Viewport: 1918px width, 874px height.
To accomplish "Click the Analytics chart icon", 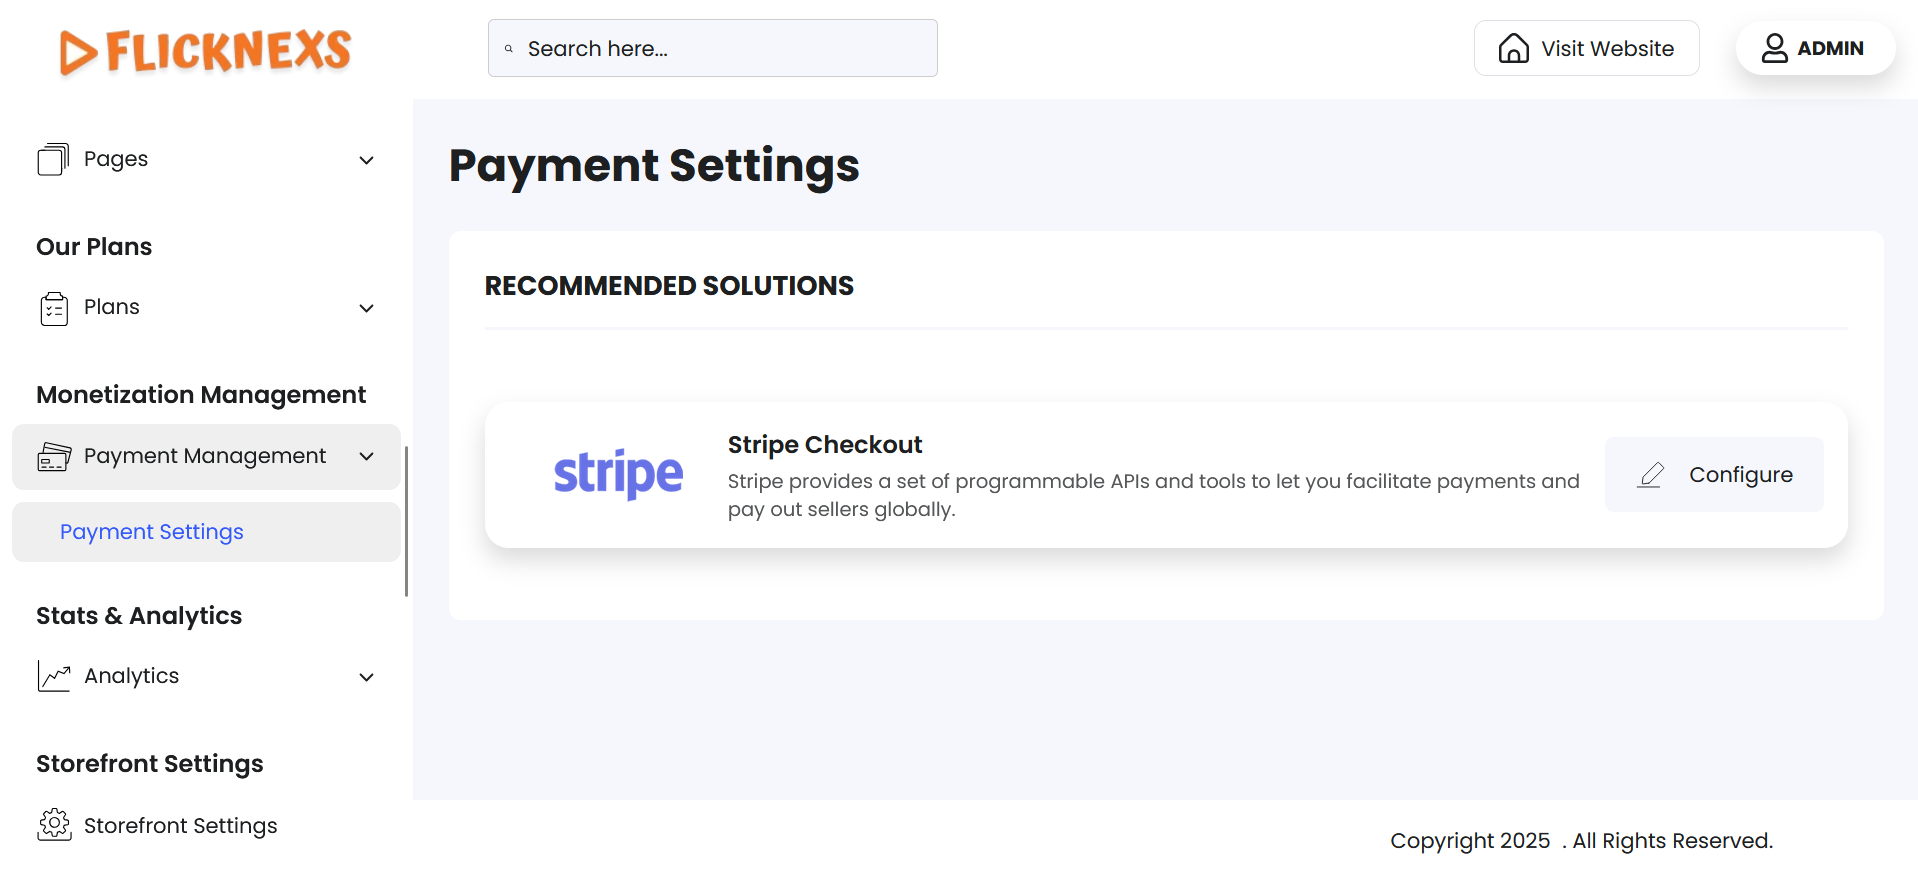I will coord(54,677).
